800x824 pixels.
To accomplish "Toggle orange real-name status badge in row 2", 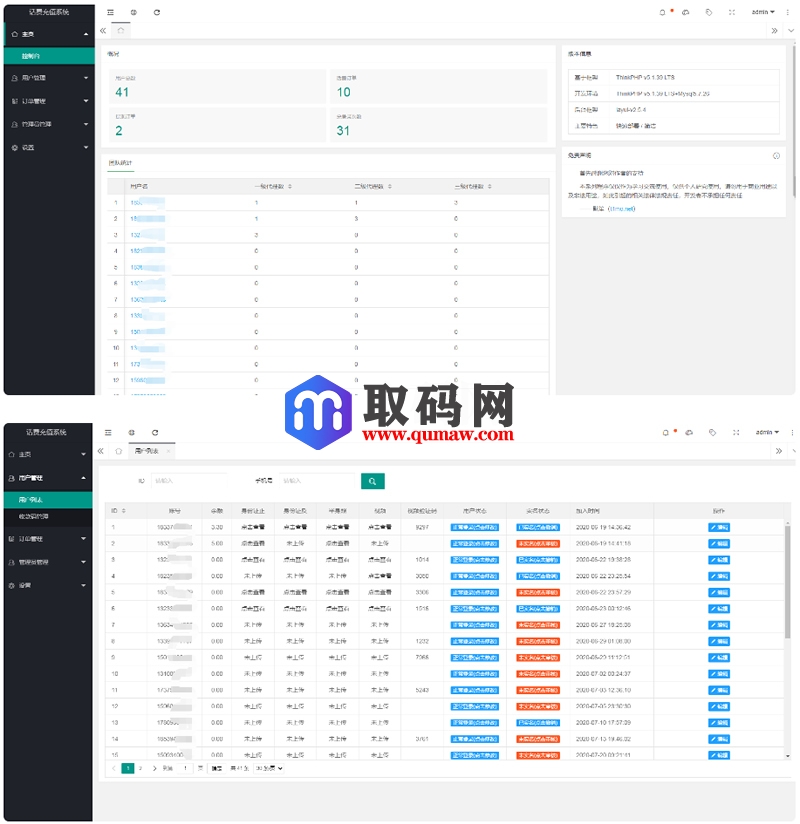I will [x=537, y=543].
